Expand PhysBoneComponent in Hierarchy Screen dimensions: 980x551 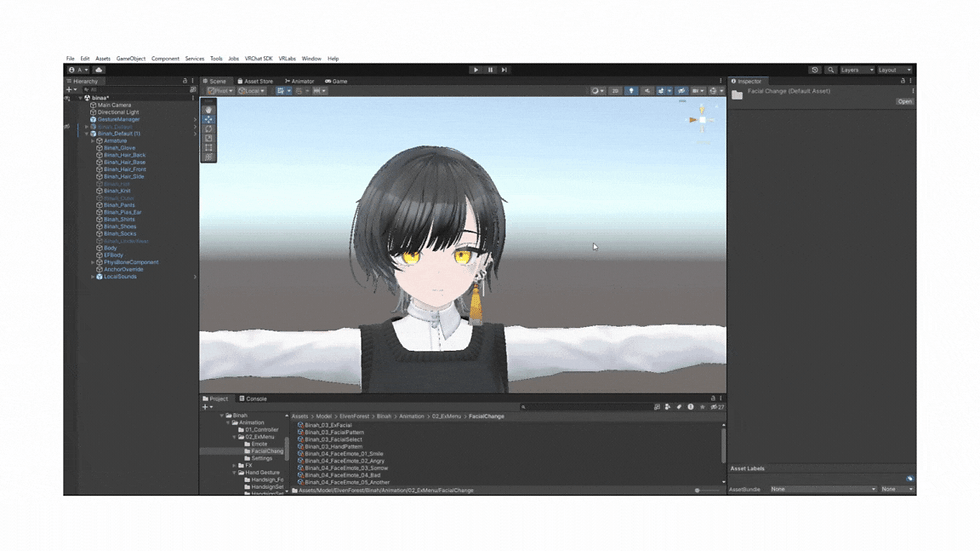click(x=93, y=262)
